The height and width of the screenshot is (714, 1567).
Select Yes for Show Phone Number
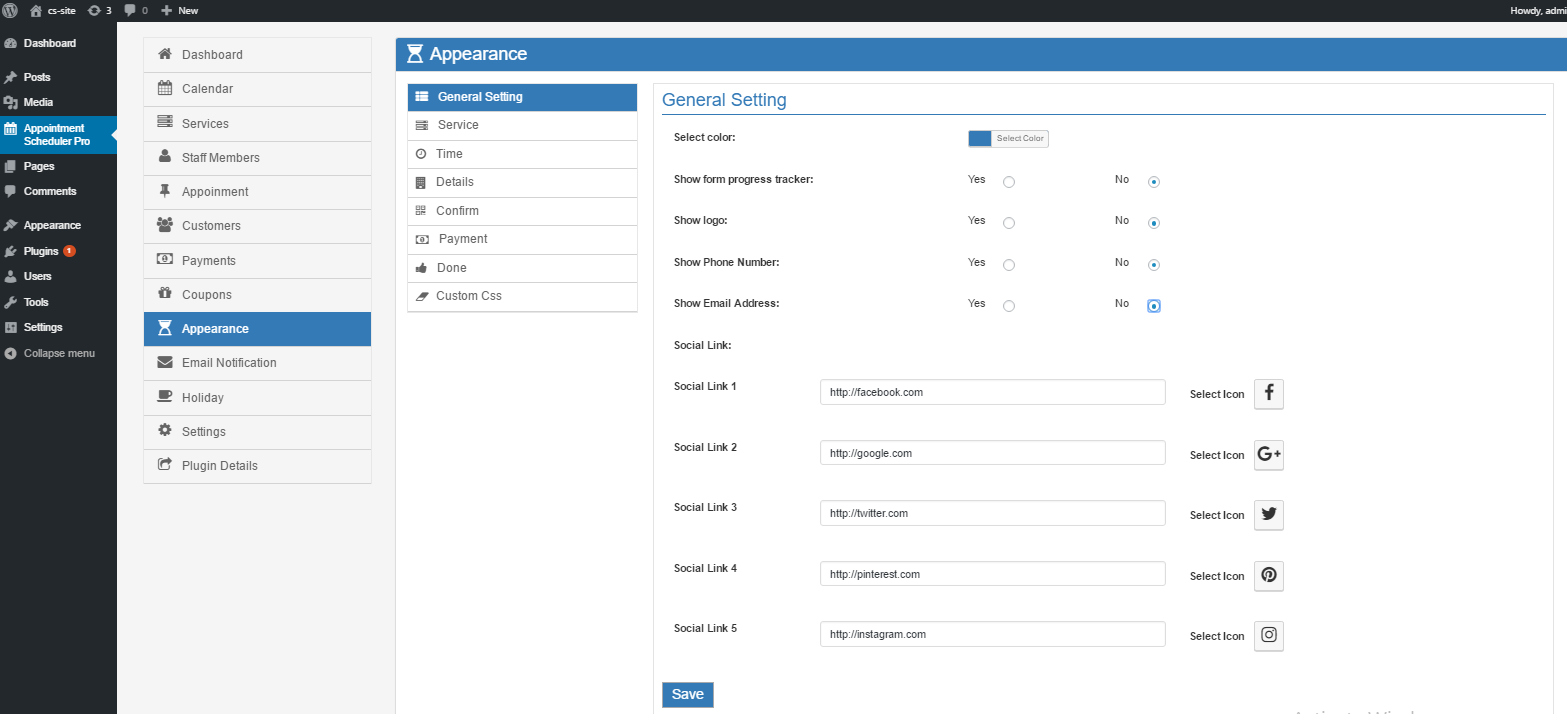point(1009,265)
